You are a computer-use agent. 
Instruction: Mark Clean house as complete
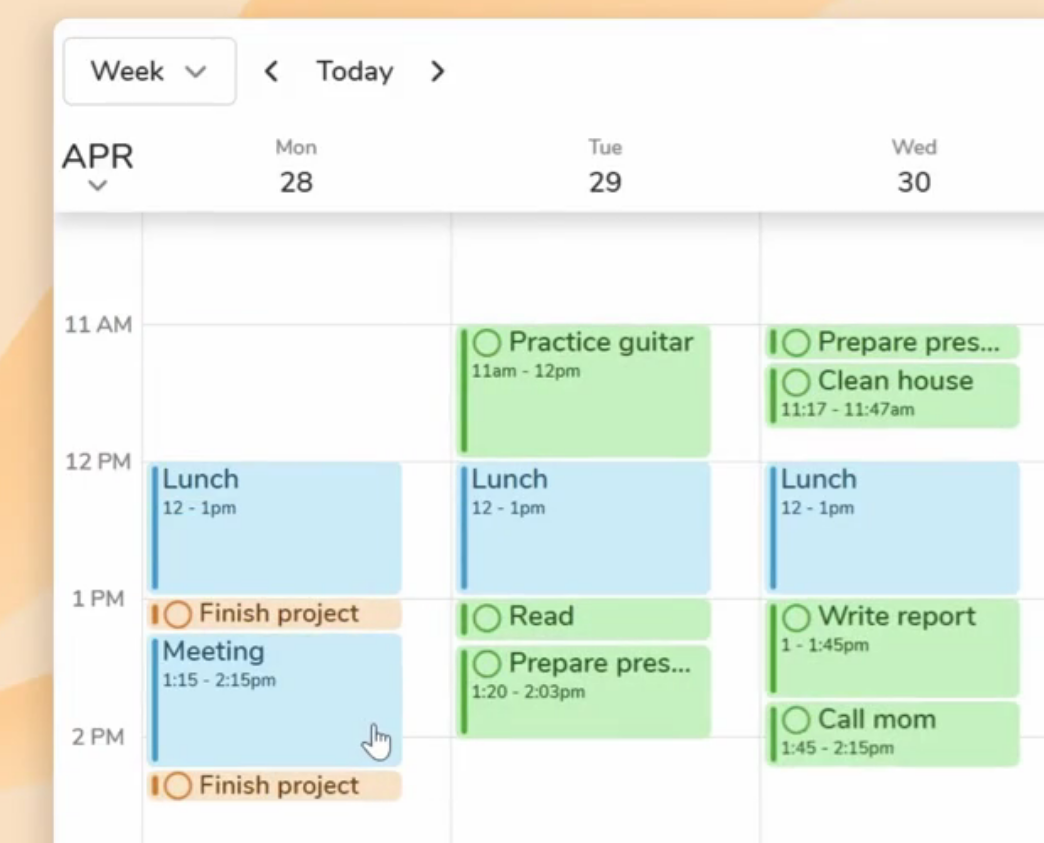coord(795,381)
